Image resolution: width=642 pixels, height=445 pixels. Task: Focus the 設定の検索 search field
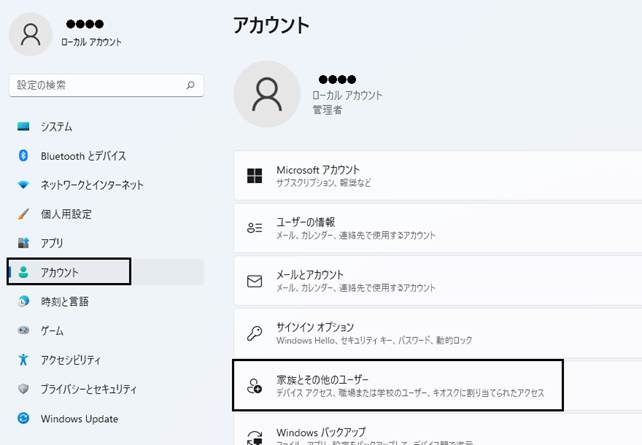pos(106,85)
